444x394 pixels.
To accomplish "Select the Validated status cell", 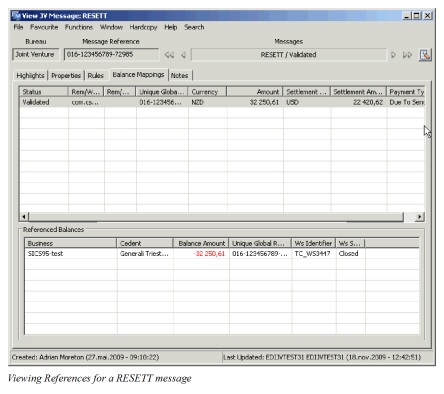I will click(44, 102).
